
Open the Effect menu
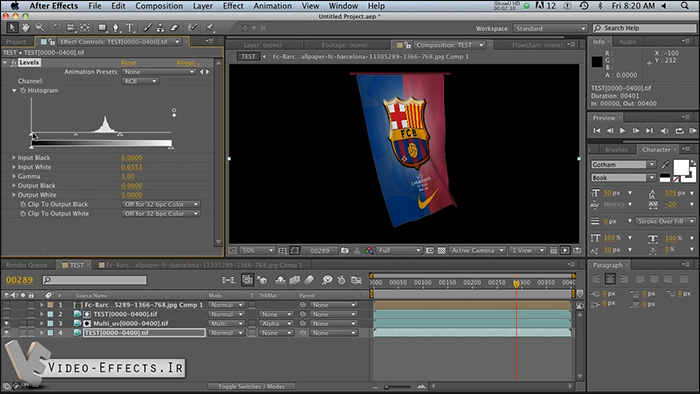(233, 6)
